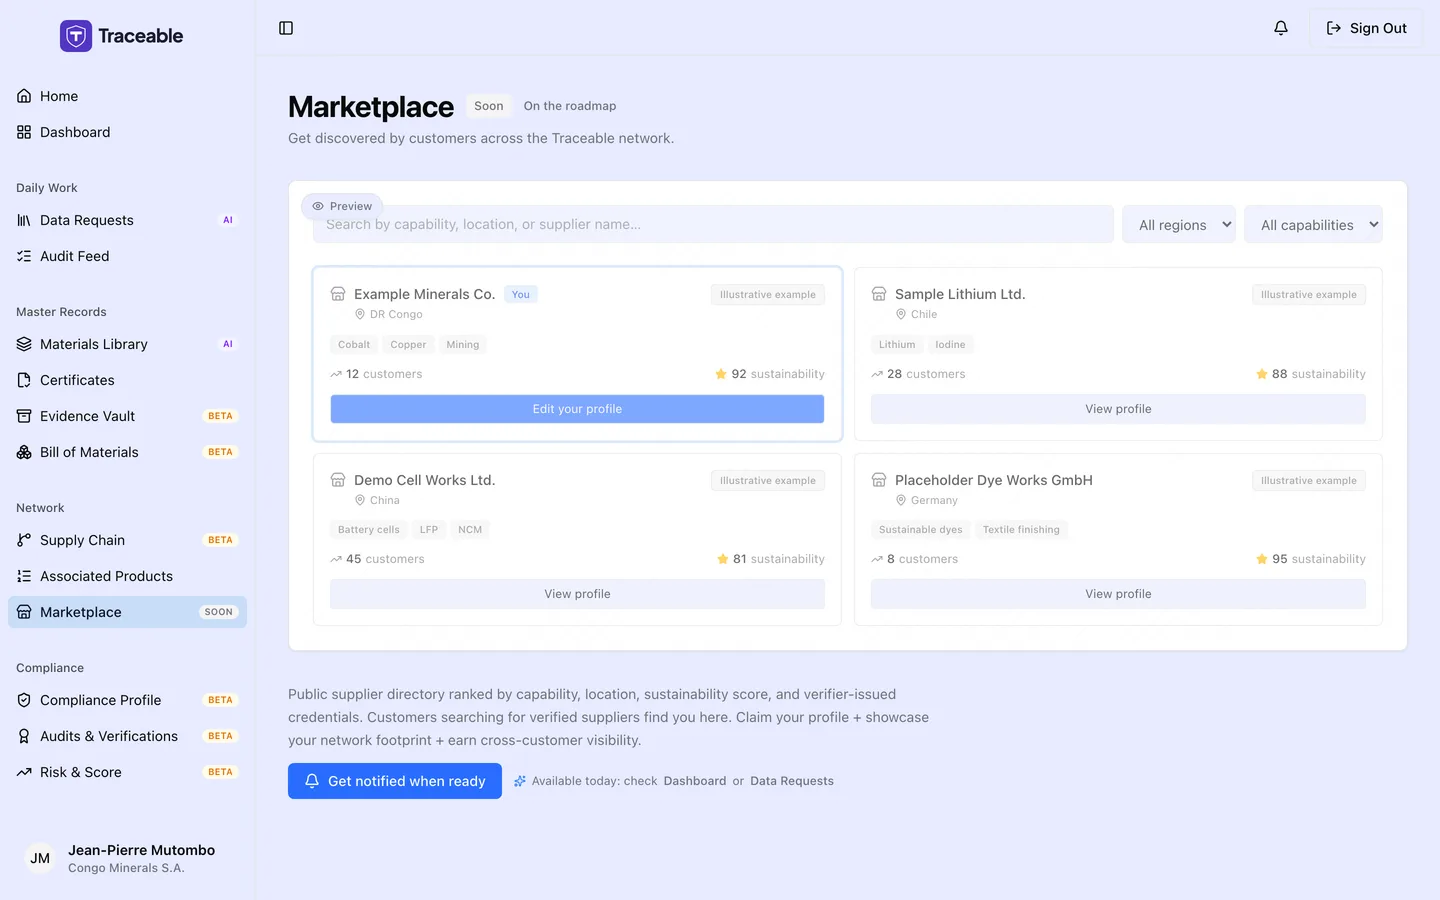Screen dimensions: 1440x900
Task: Click the Battery cells tag
Action: (368, 530)
